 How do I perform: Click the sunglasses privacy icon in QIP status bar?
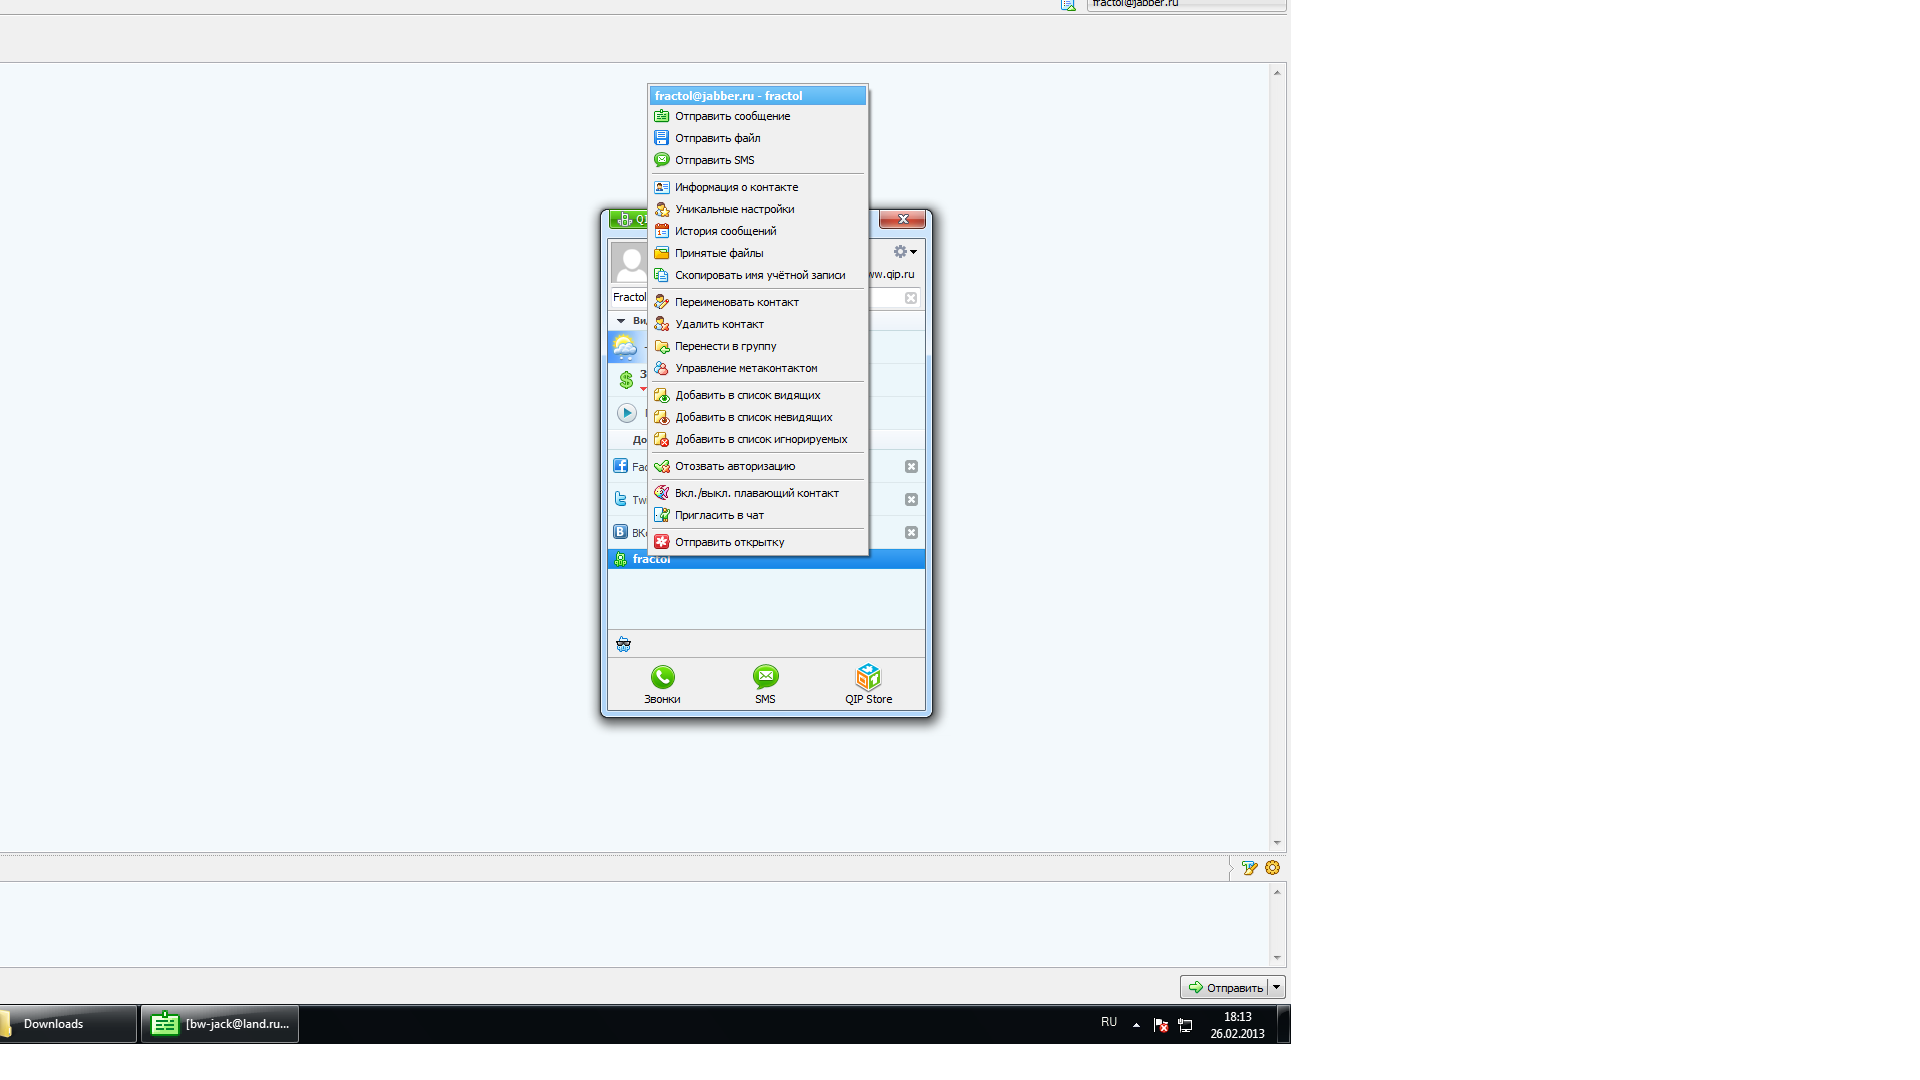pyautogui.click(x=623, y=644)
